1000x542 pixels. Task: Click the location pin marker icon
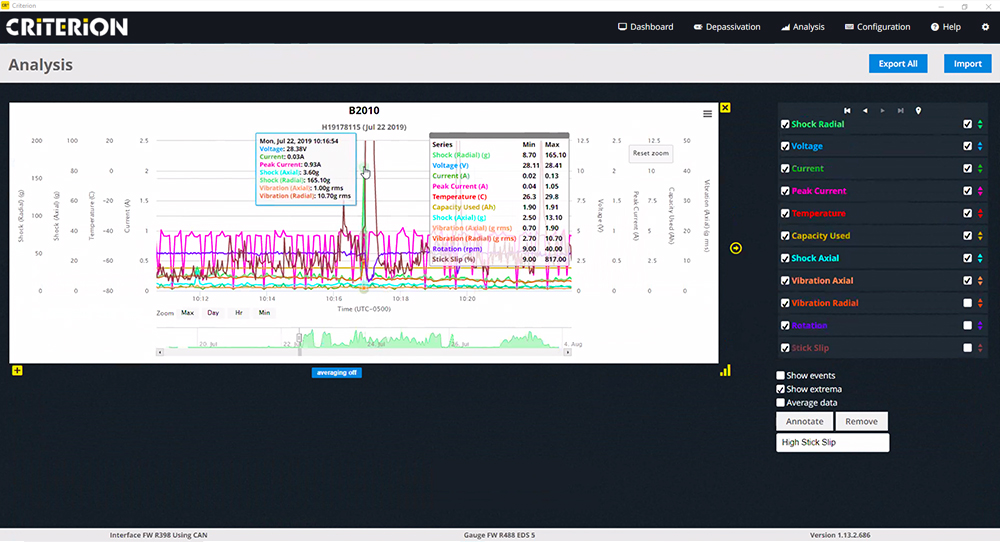coord(918,110)
